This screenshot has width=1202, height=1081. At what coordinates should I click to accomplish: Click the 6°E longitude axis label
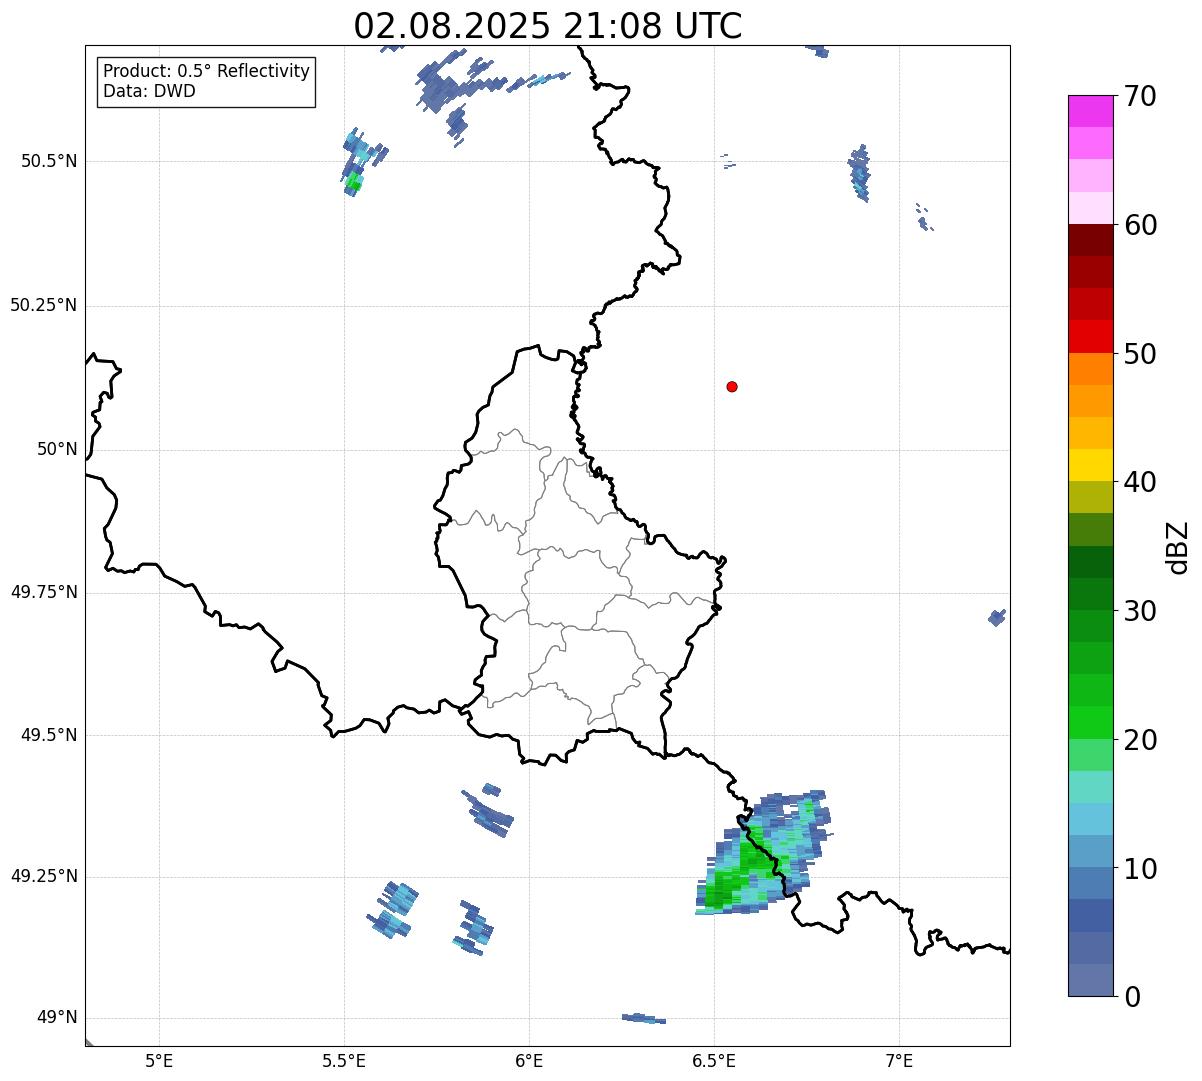(529, 1060)
